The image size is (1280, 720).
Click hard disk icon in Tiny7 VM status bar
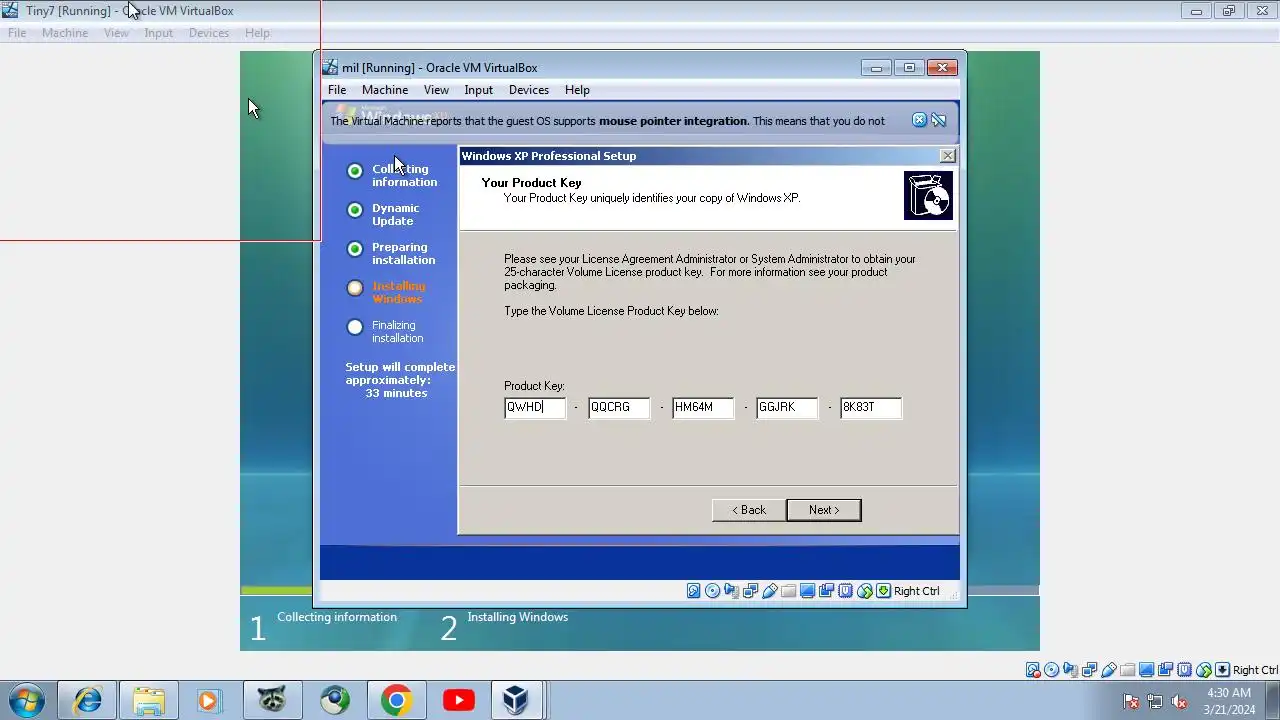click(x=1033, y=670)
